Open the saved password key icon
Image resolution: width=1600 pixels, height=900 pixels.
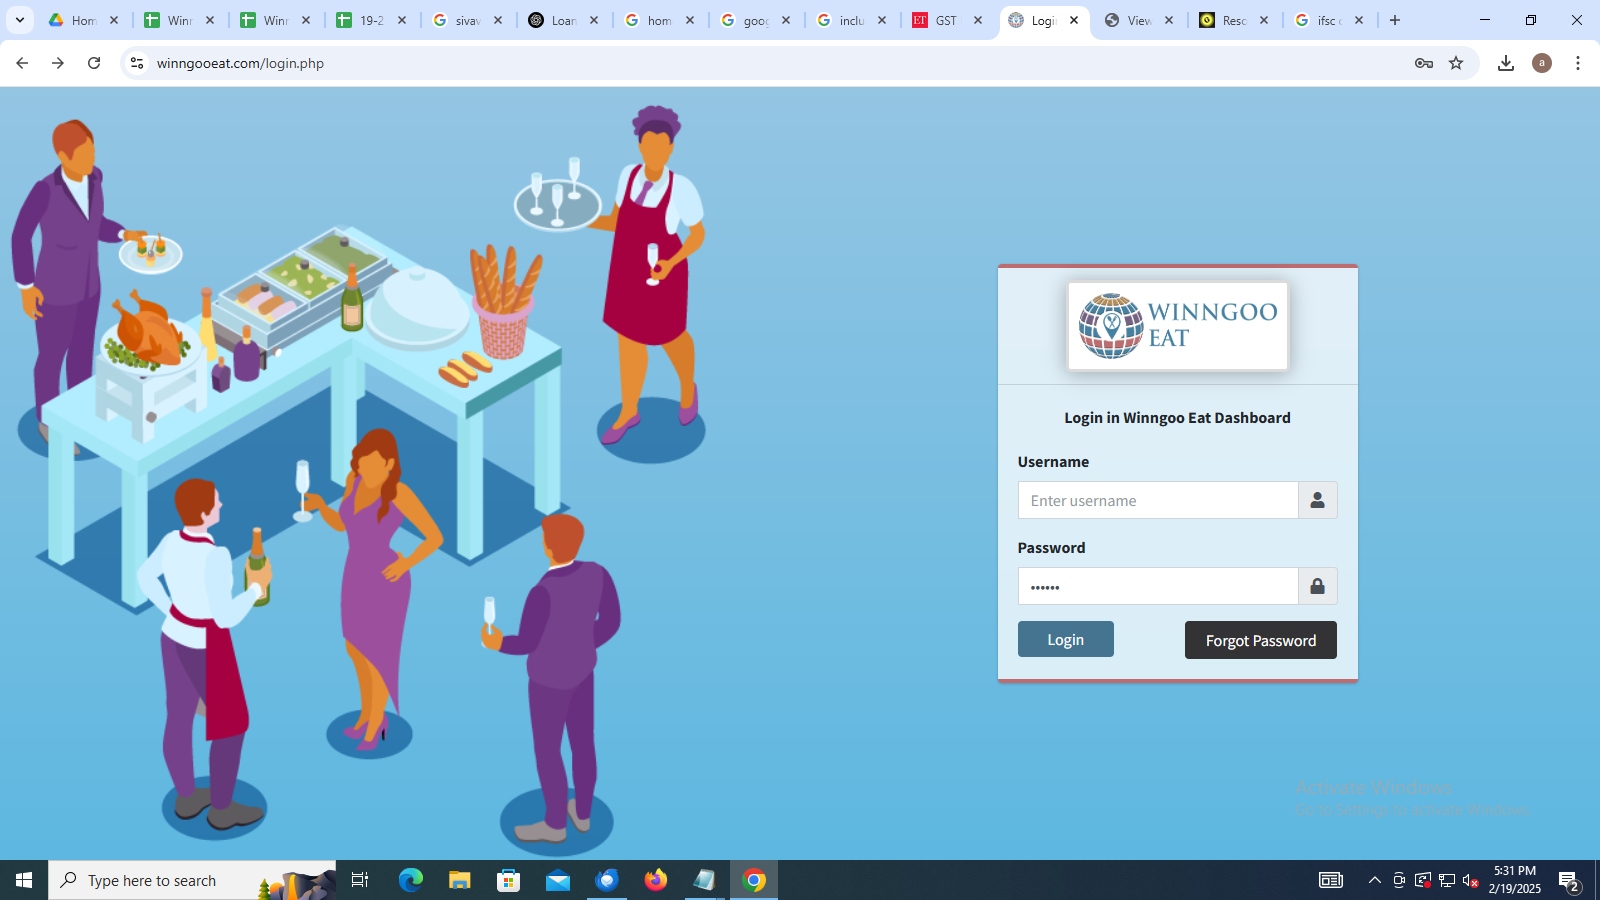click(1424, 63)
